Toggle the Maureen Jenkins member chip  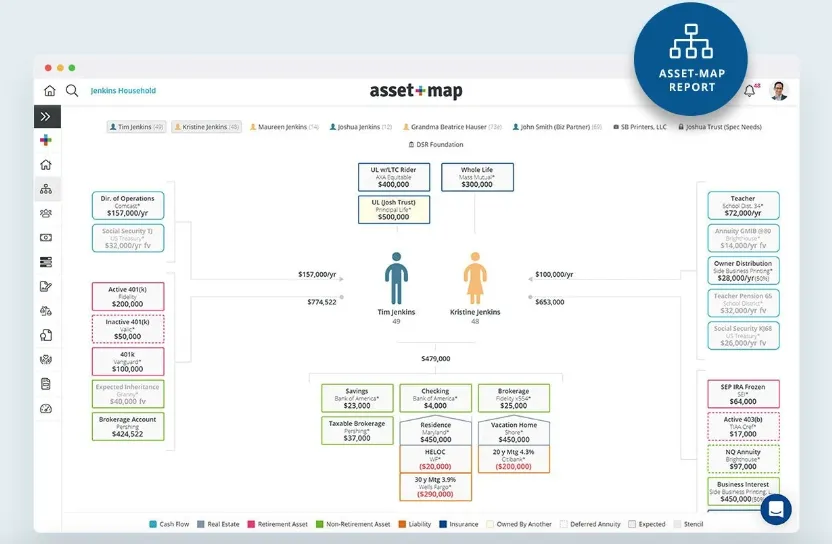point(284,127)
